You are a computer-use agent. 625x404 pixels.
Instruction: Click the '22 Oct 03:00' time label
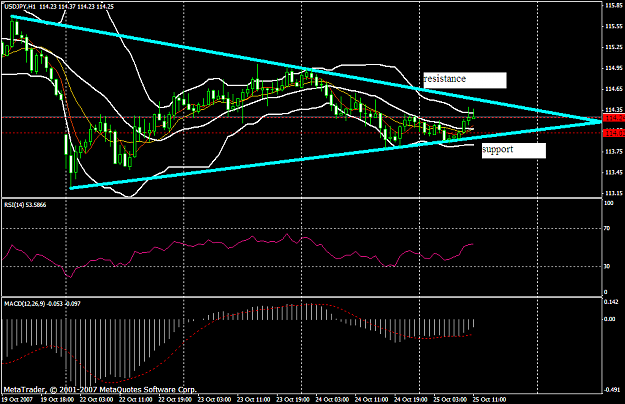[x=96, y=399]
